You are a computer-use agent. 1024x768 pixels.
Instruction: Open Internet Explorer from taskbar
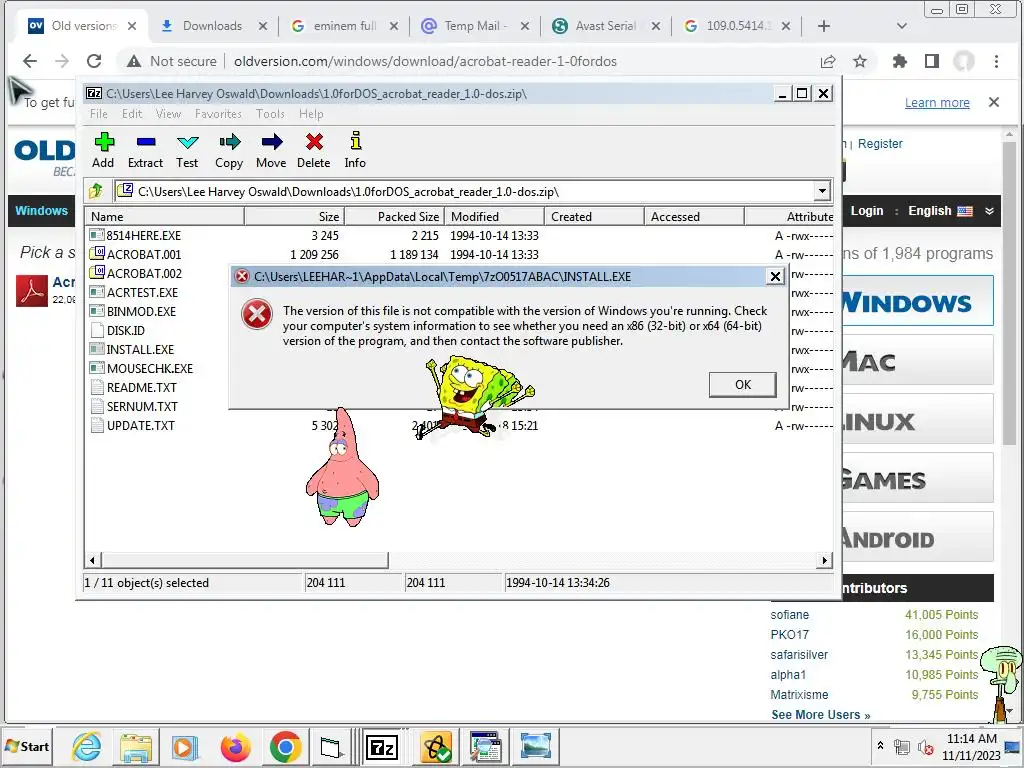click(87, 746)
